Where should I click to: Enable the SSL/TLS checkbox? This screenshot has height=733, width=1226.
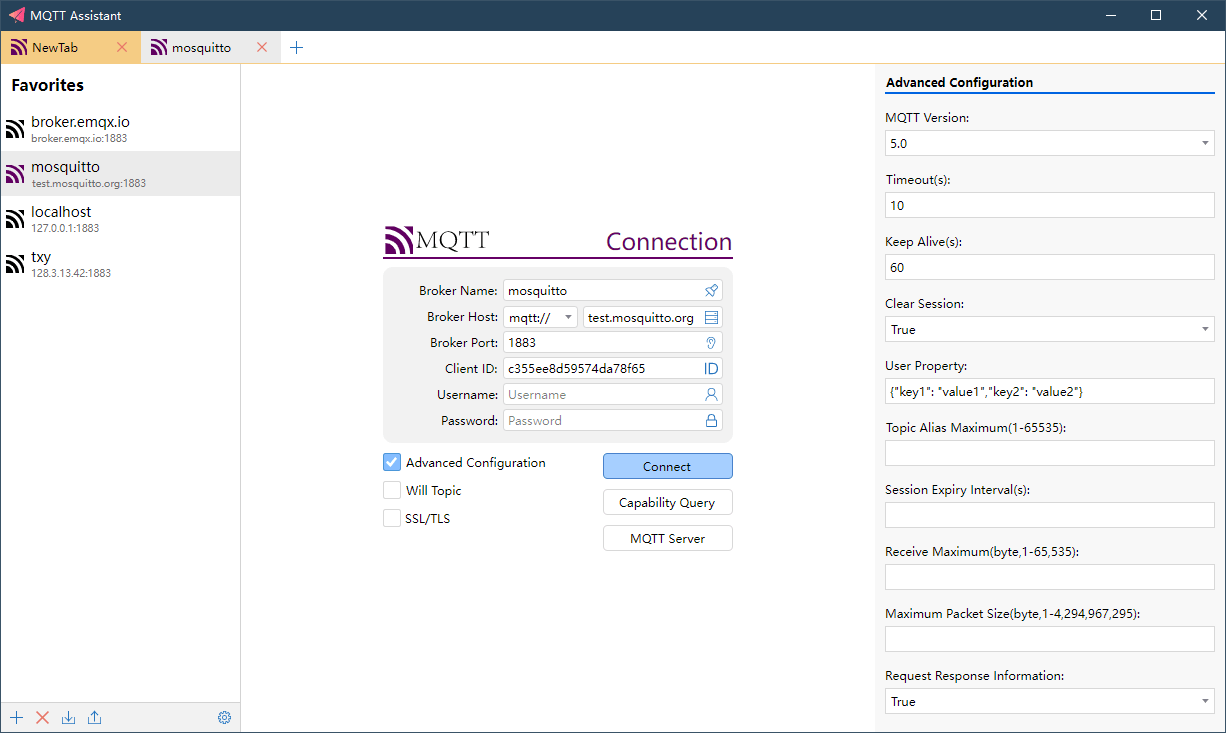click(x=392, y=519)
